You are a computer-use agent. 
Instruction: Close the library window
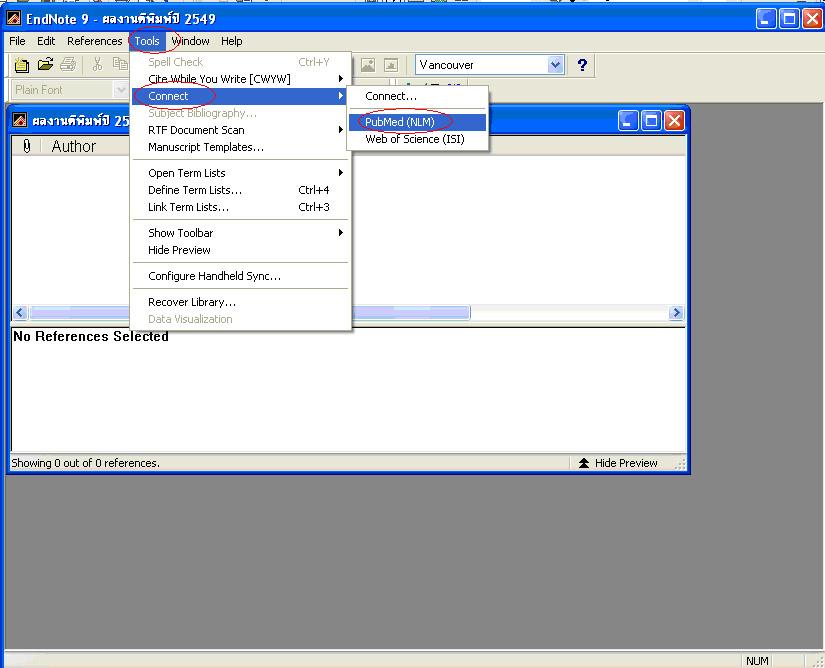point(674,120)
